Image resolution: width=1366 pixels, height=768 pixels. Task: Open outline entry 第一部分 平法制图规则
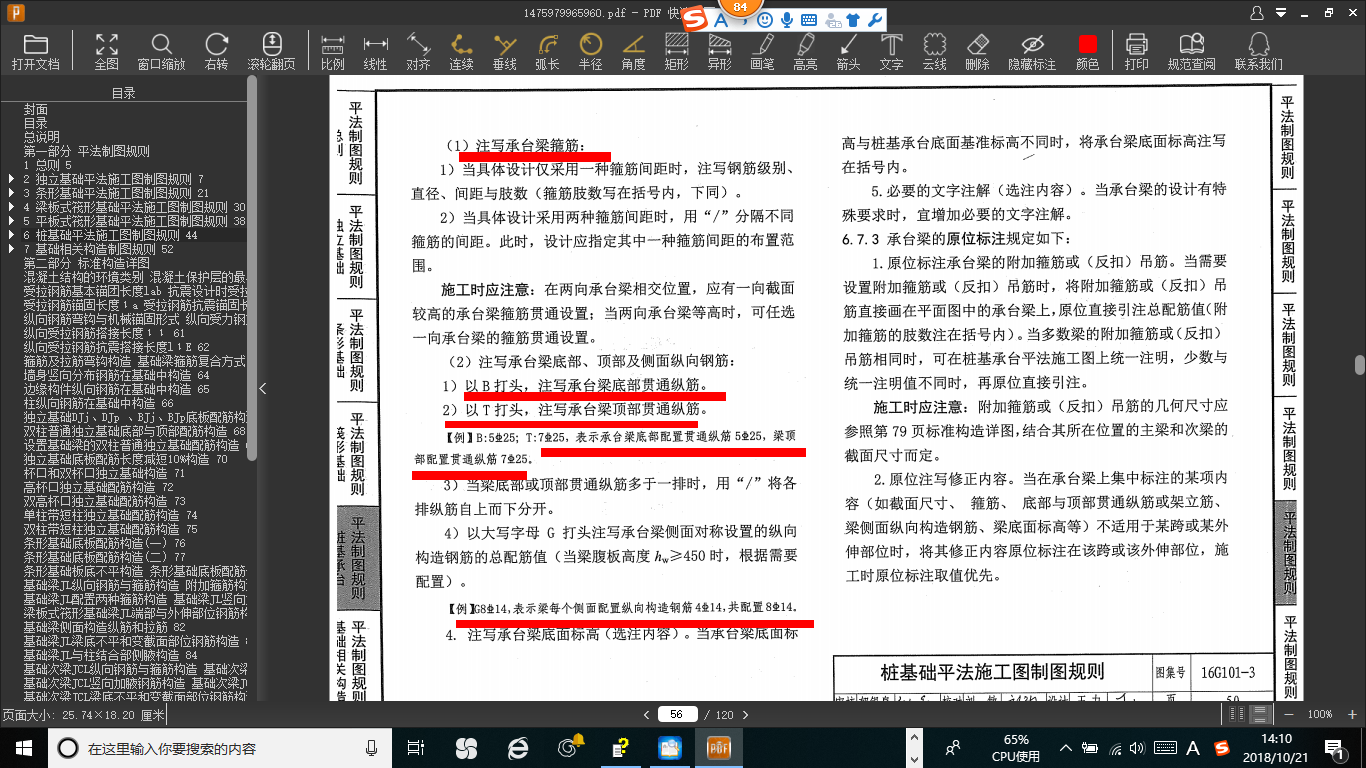86,151
